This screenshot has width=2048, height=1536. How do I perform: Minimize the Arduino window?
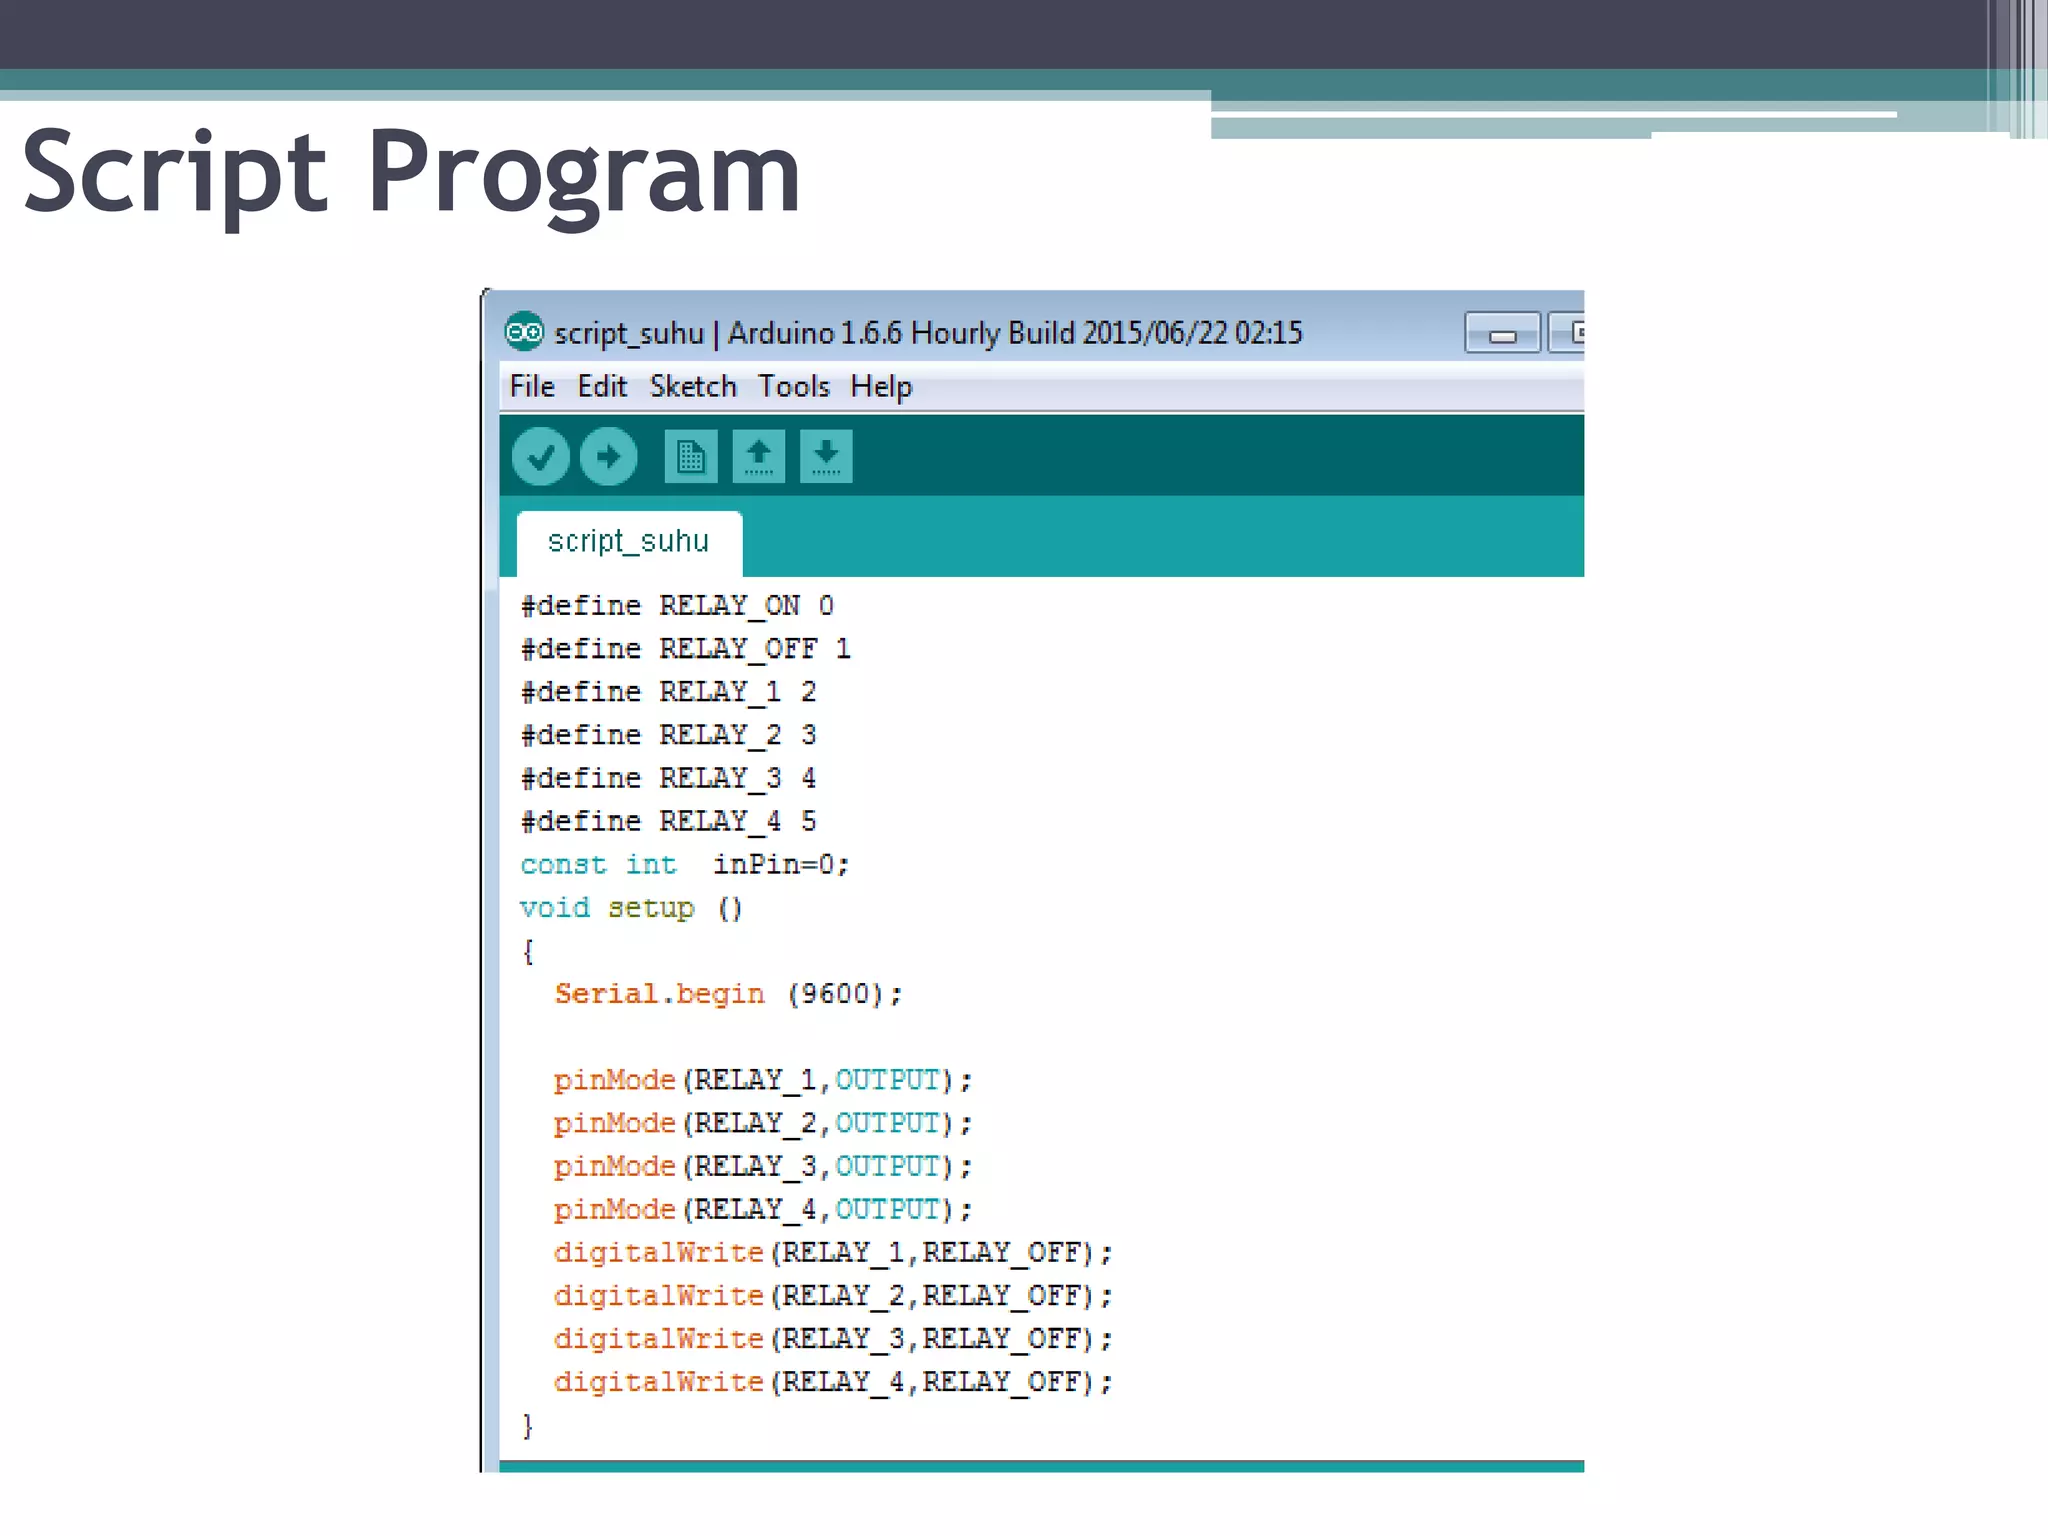pyautogui.click(x=1502, y=334)
